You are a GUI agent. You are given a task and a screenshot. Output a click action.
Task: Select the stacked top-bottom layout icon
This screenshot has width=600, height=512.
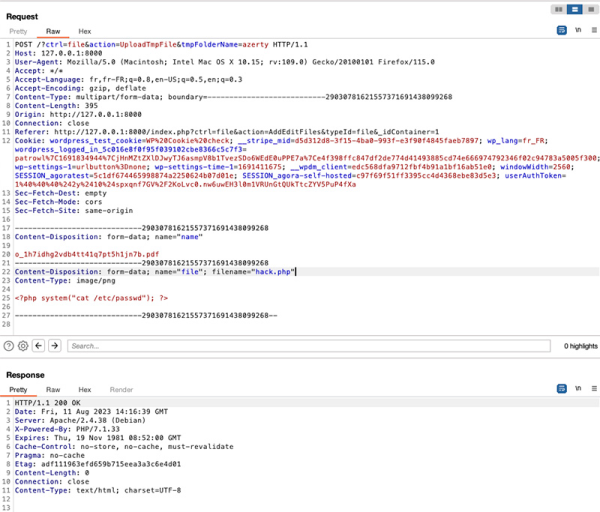click(574, 9)
